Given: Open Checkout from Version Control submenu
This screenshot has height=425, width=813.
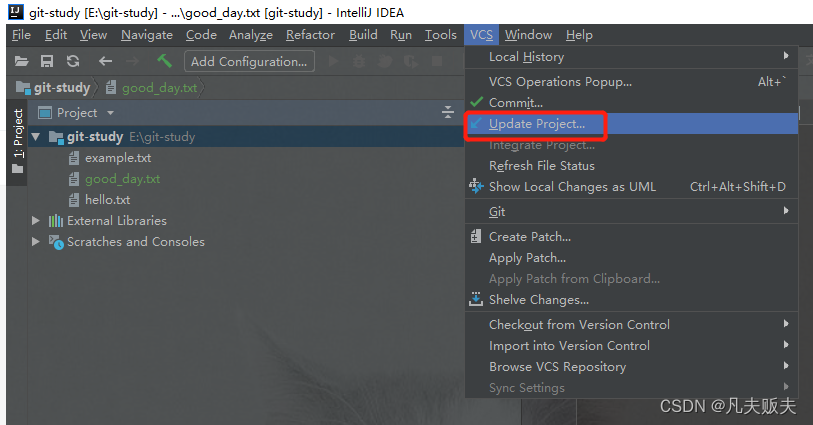Looking at the screenshot, I should [631, 324].
